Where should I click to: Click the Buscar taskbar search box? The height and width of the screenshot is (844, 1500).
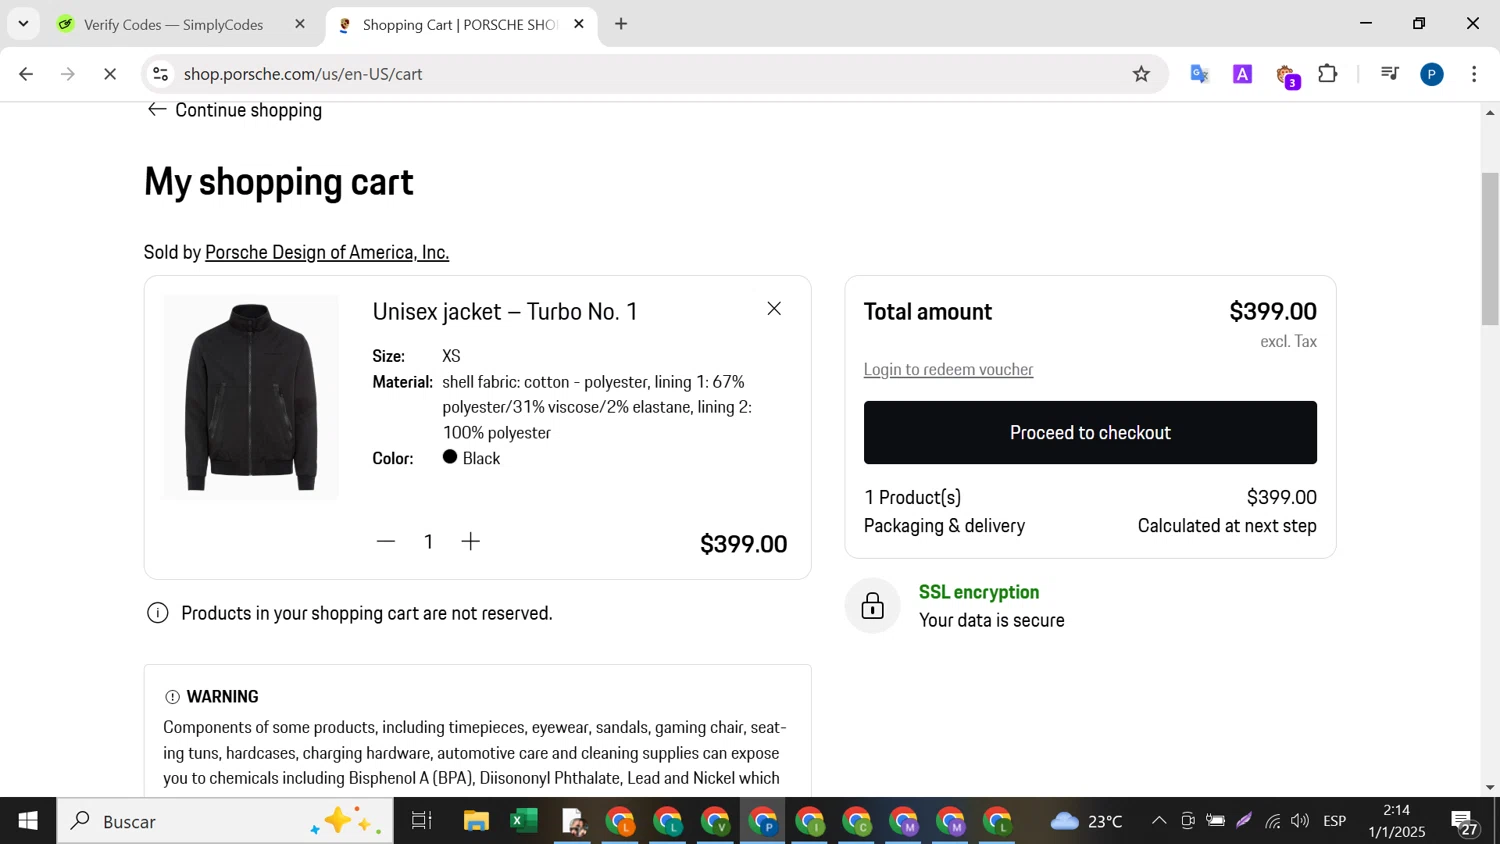(x=225, y=821)
